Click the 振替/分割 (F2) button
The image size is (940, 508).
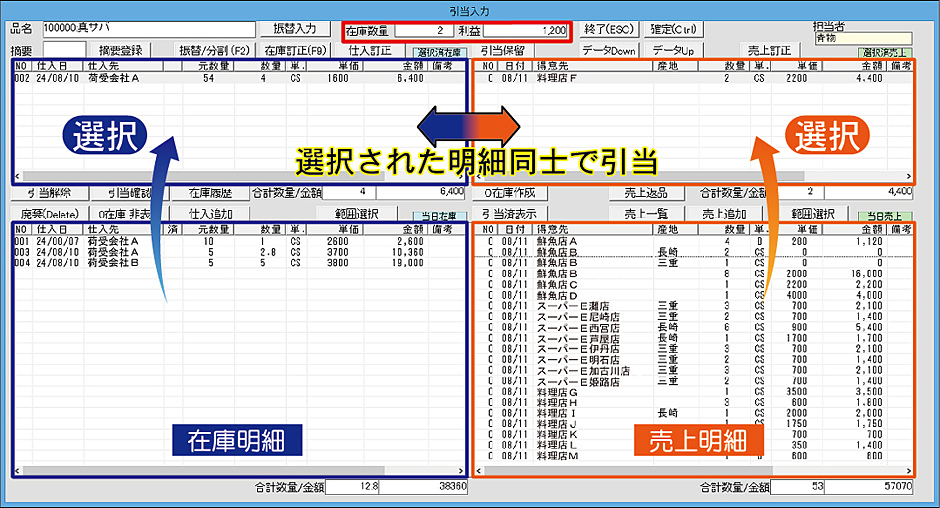point(213,49)
